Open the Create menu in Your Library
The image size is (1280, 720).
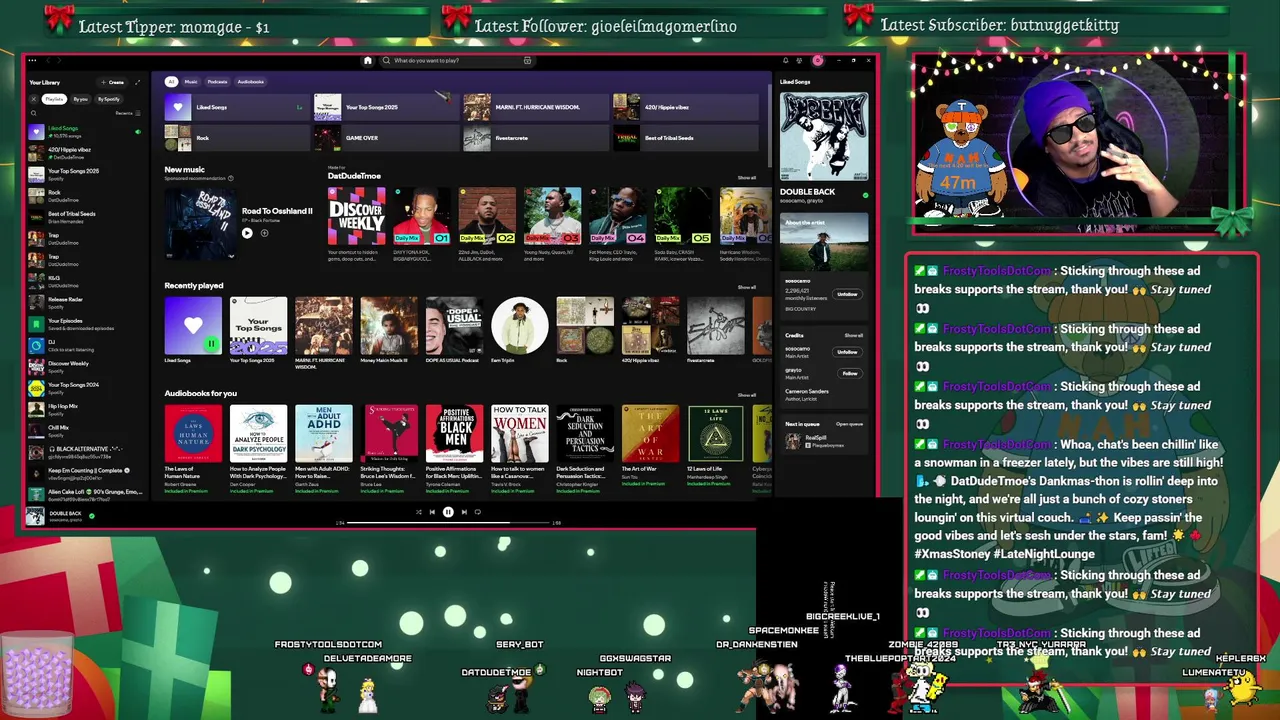(x=112, y=82)
